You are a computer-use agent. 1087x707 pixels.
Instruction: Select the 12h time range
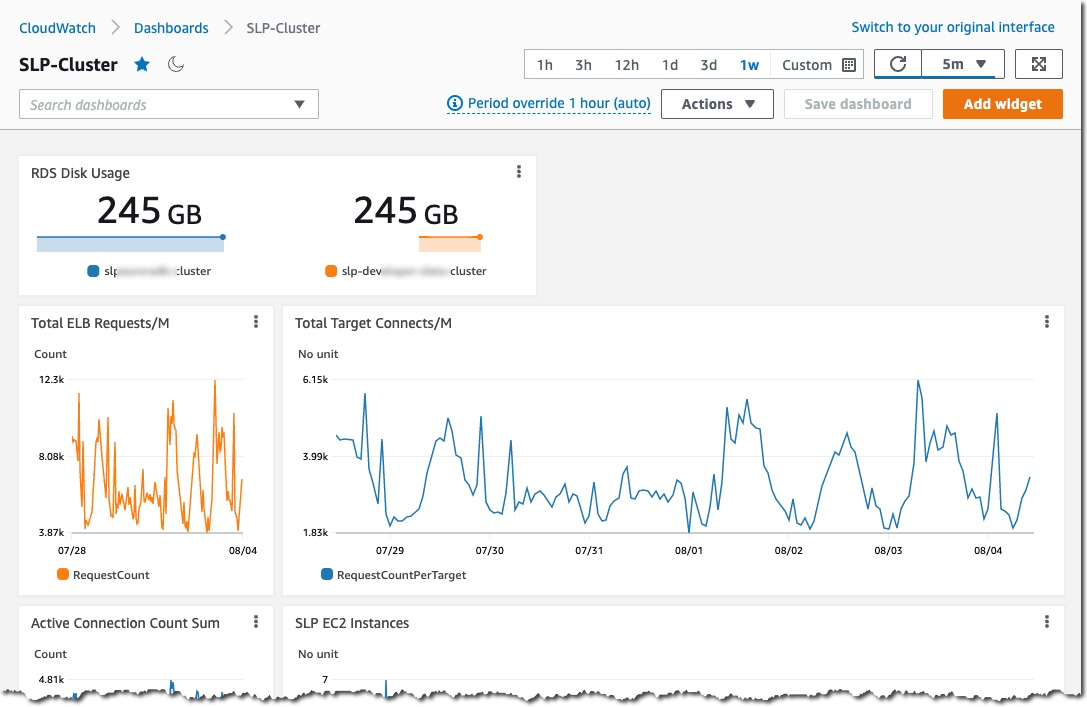coord(627,65)
